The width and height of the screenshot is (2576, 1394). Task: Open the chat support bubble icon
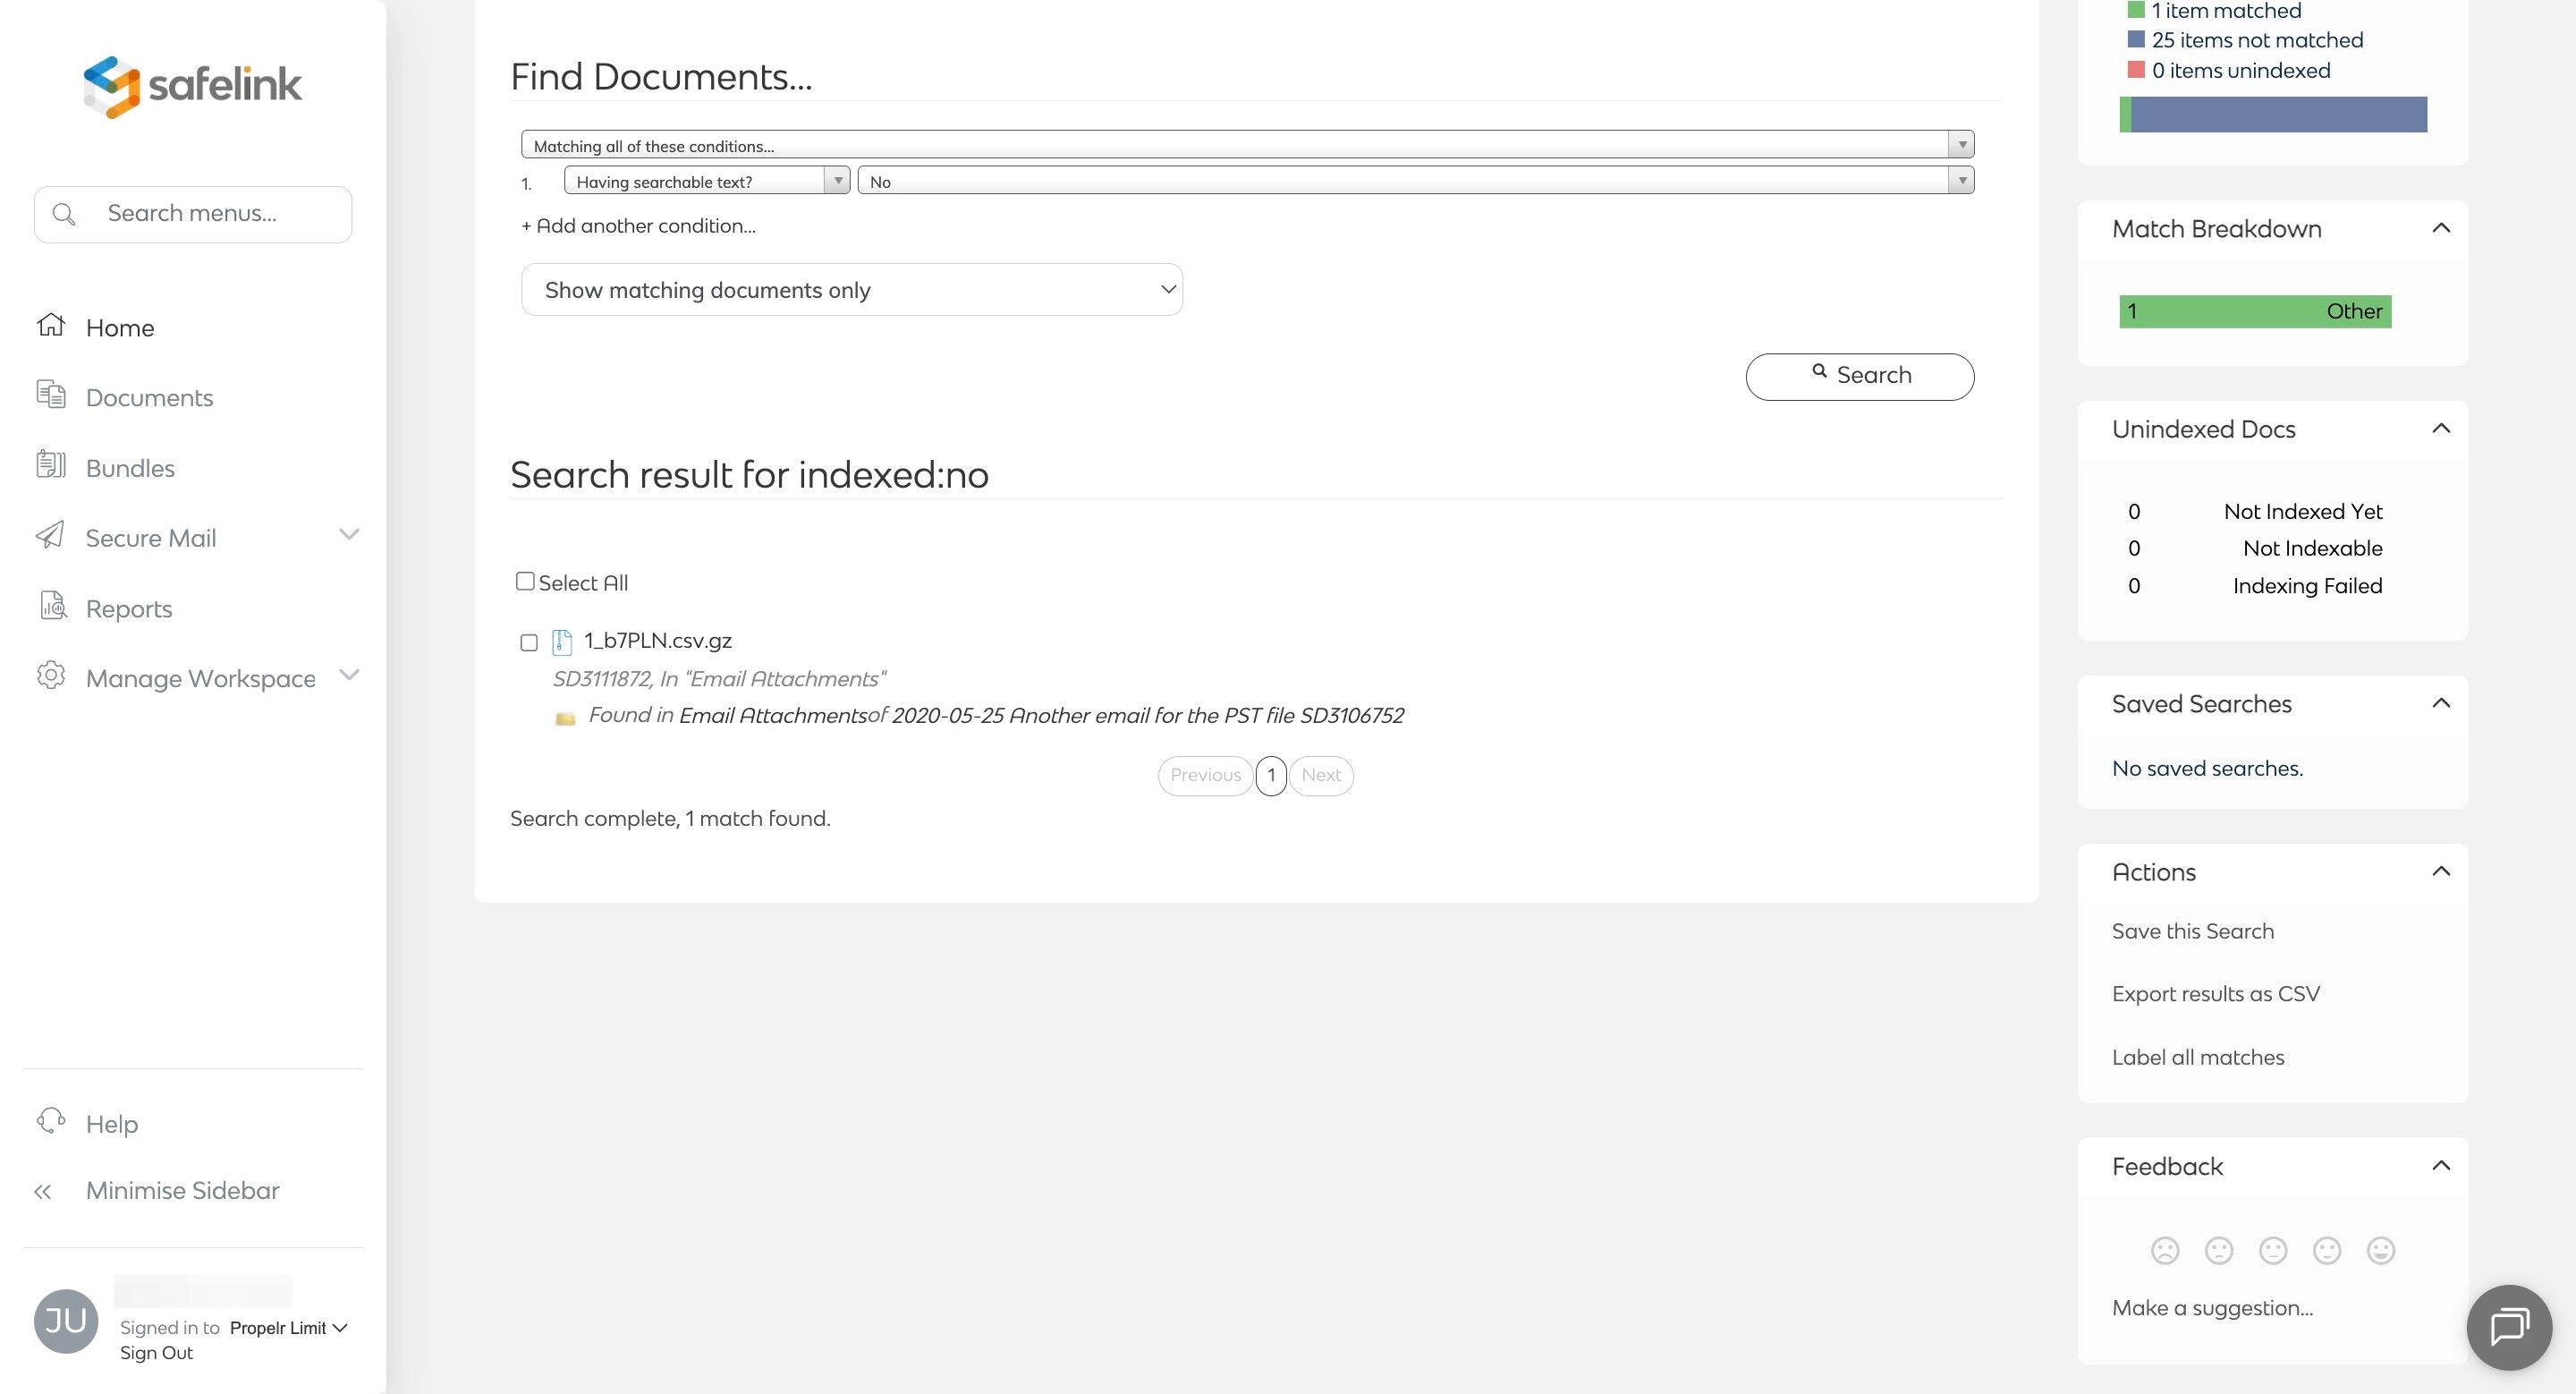click(x=2508, y=1326)
